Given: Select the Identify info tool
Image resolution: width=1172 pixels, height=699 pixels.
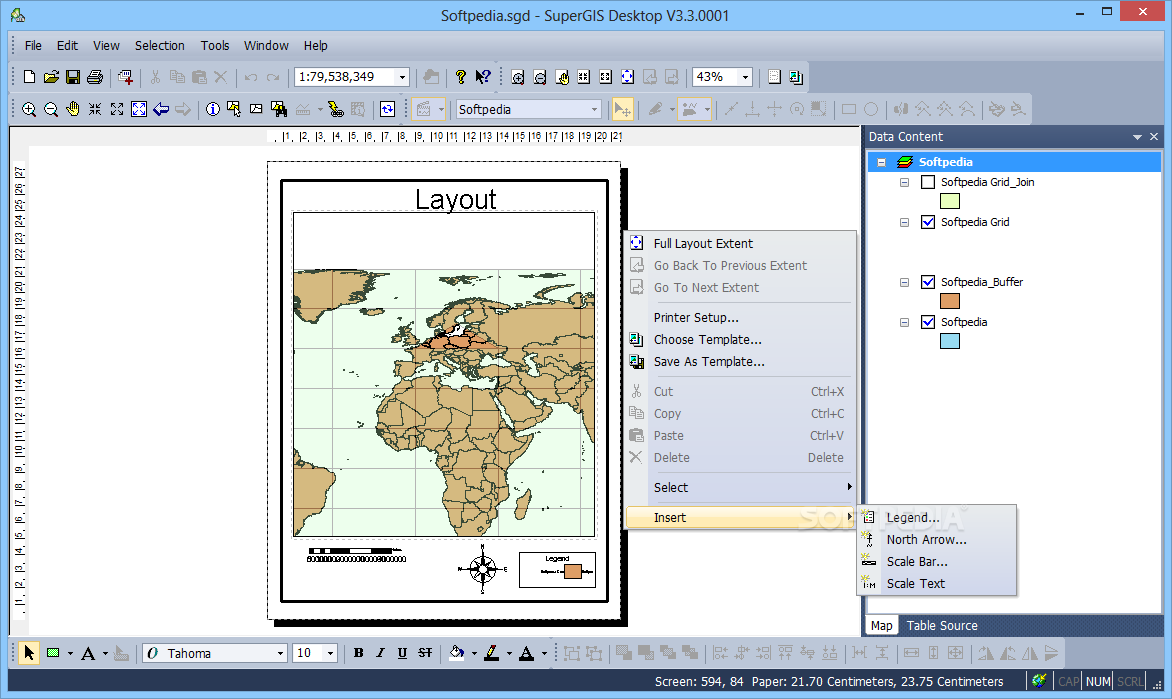Looking at the screenshot, I should tap(213, 109).
